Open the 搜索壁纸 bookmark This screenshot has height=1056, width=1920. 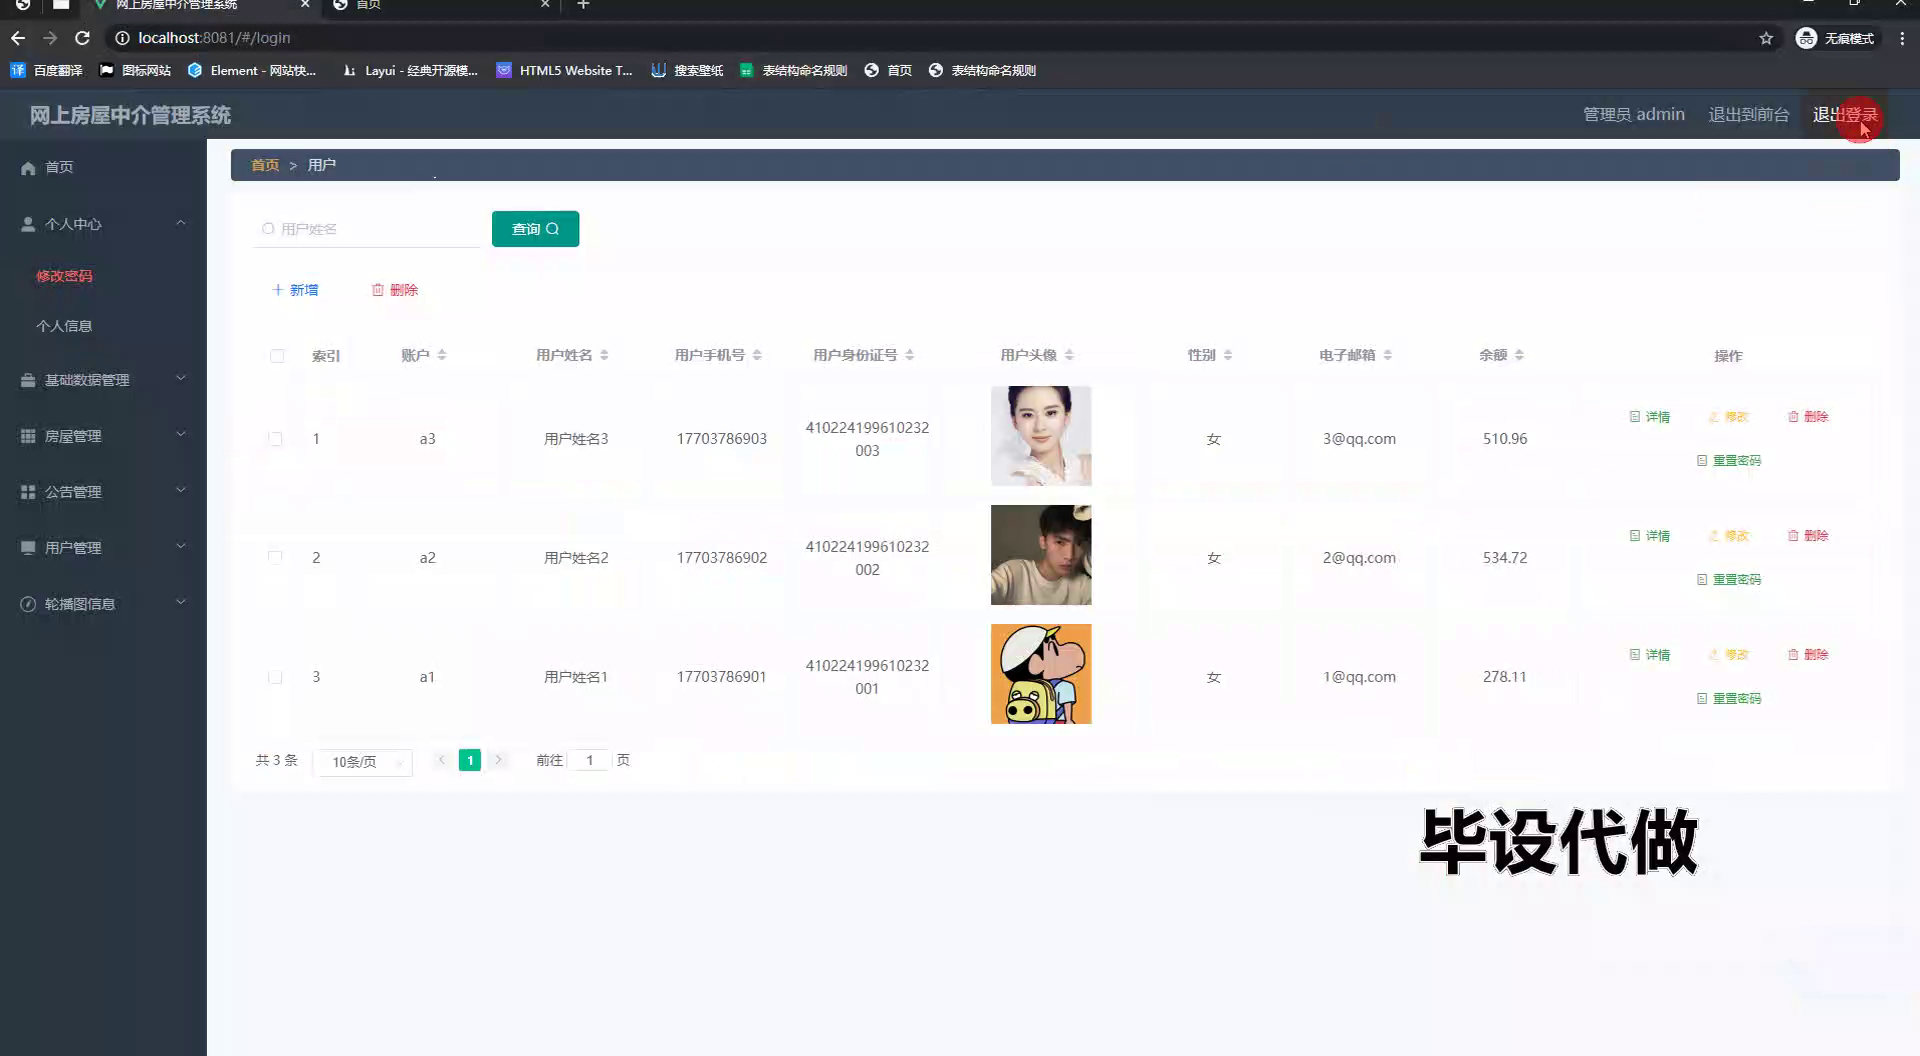(x=687, y=70)
